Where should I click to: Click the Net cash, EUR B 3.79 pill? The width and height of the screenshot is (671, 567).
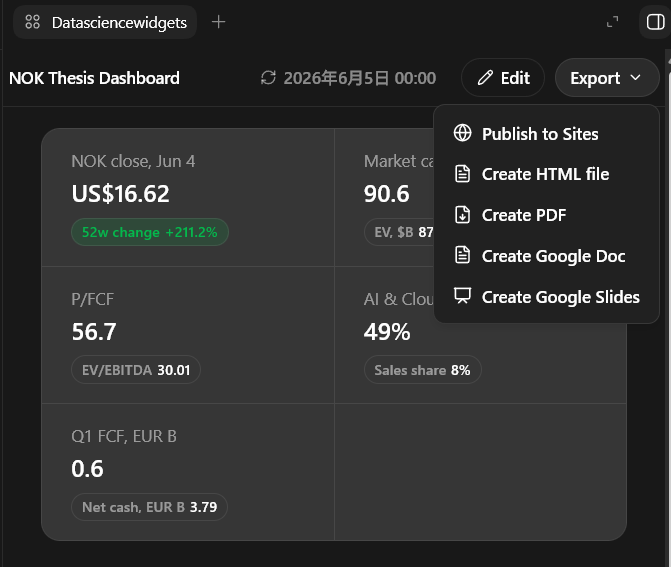click(x=149, y=507)
